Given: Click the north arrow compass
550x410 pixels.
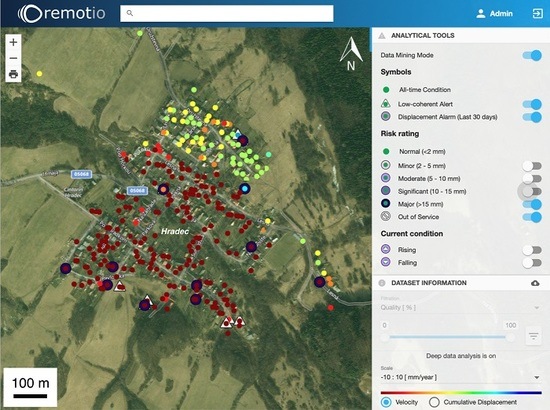Looking at the screenshot, I should tap(351, 54).
